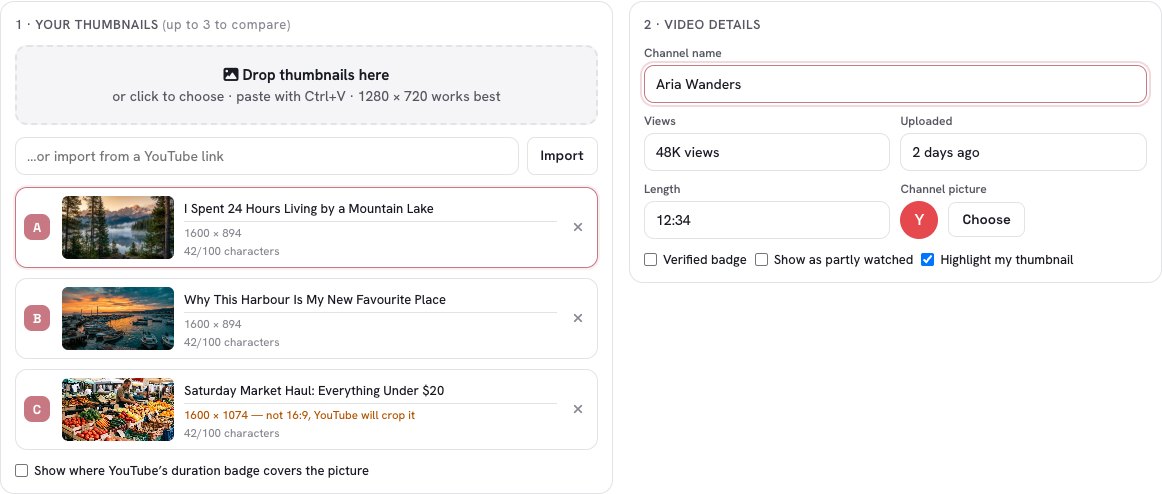Click the Import button

562,156
